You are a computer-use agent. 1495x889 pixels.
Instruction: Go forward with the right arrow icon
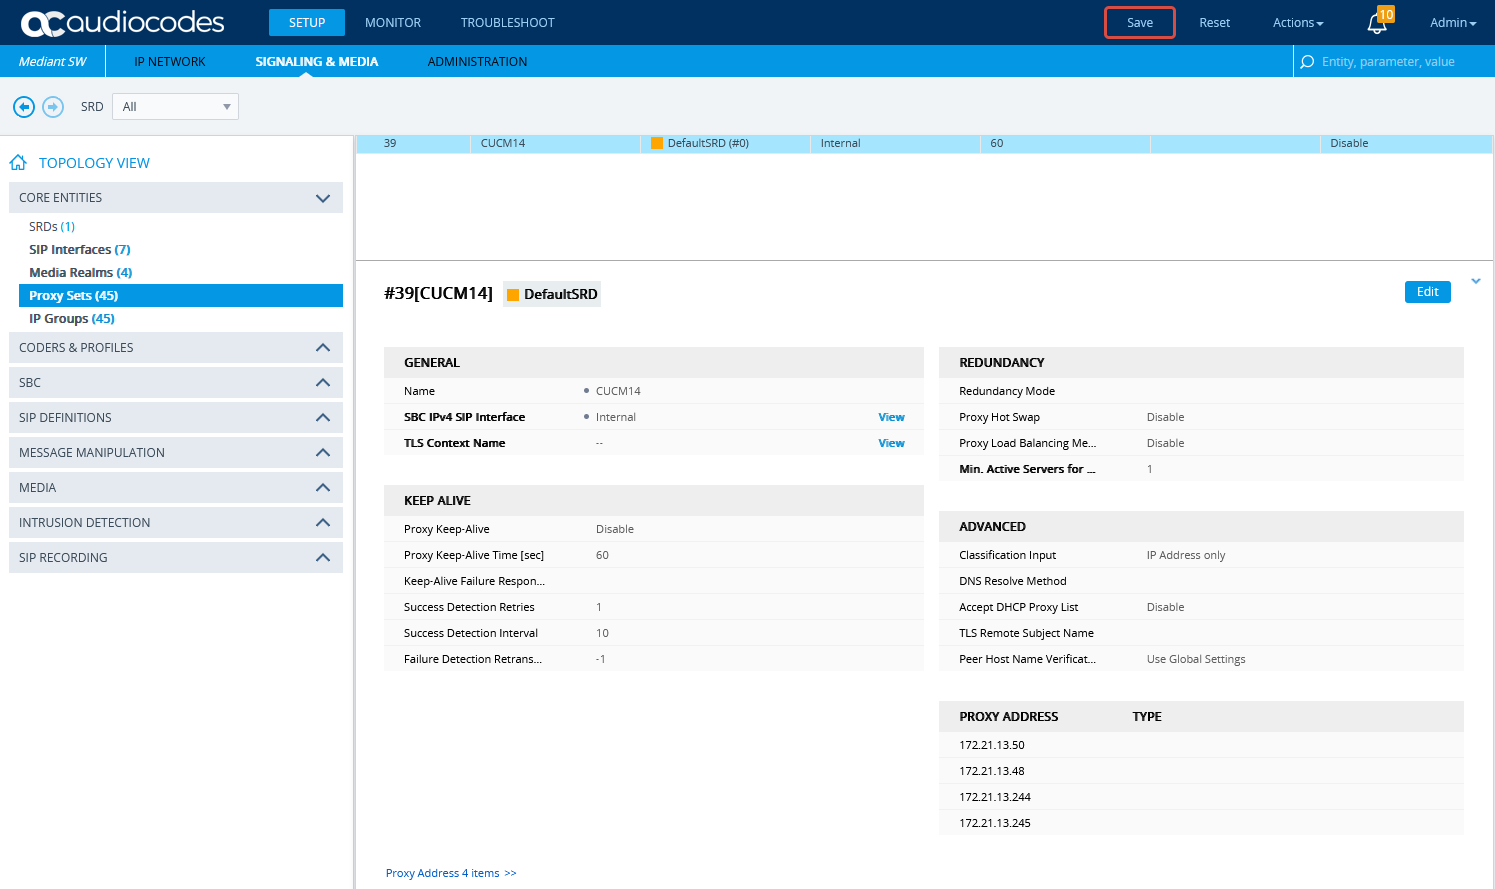point(53,107)
